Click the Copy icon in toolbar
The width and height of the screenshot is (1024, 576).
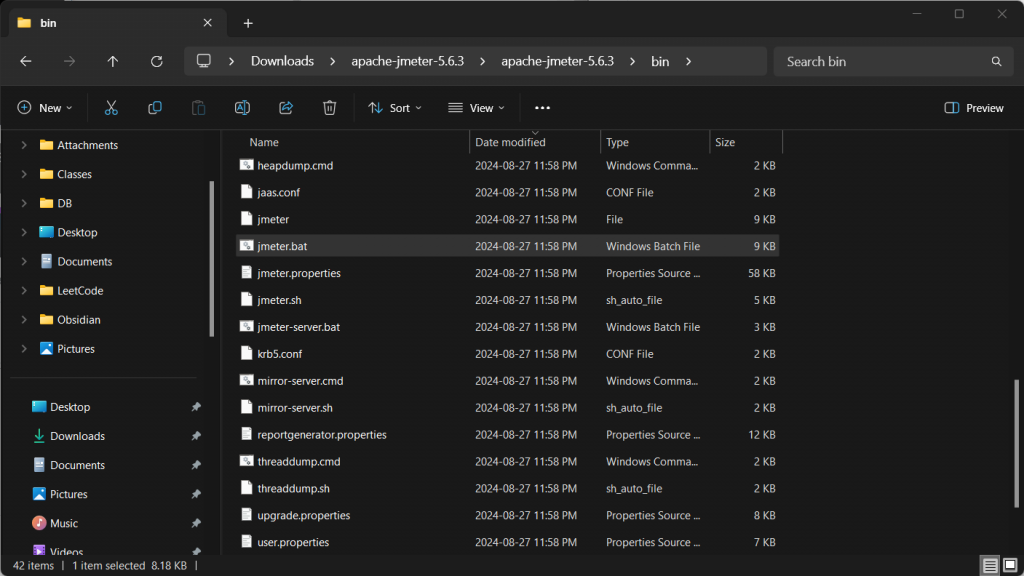[x=155, y=108]
